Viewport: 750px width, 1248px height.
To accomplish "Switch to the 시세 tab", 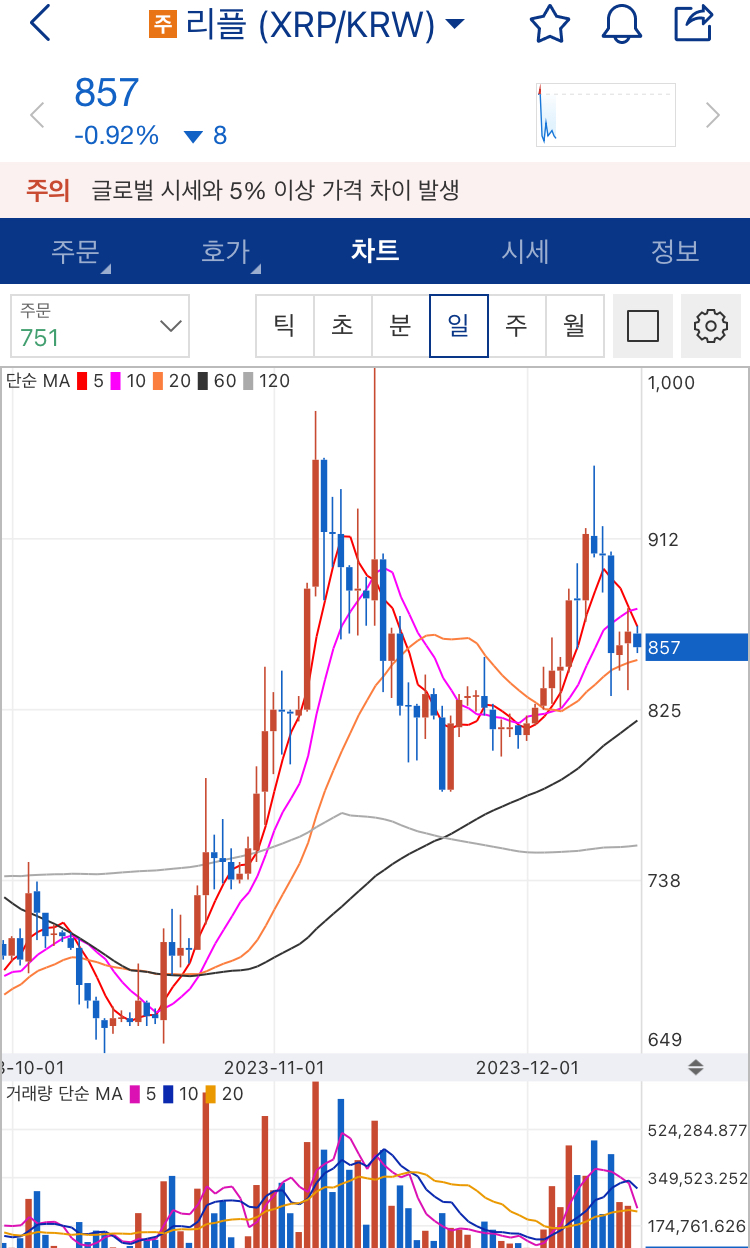I will tap(525, 250).
